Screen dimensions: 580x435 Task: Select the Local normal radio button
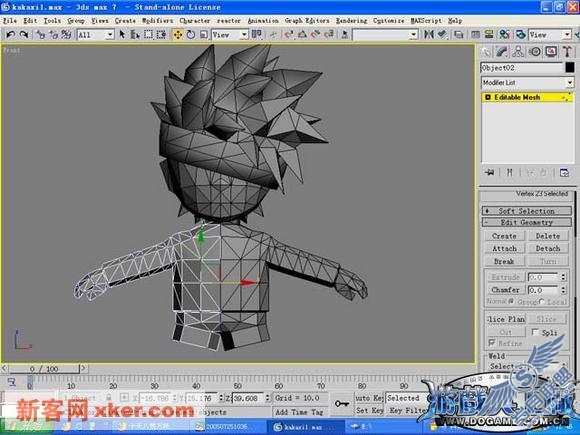pyautogui.click(x=542, y=301)
